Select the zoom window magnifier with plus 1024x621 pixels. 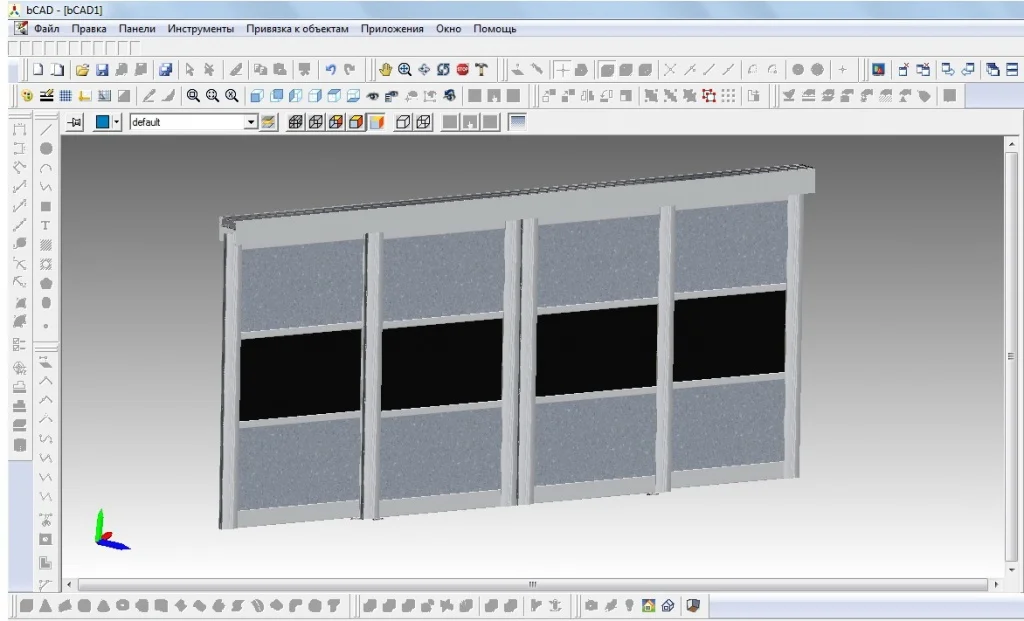tap(405, 69)
